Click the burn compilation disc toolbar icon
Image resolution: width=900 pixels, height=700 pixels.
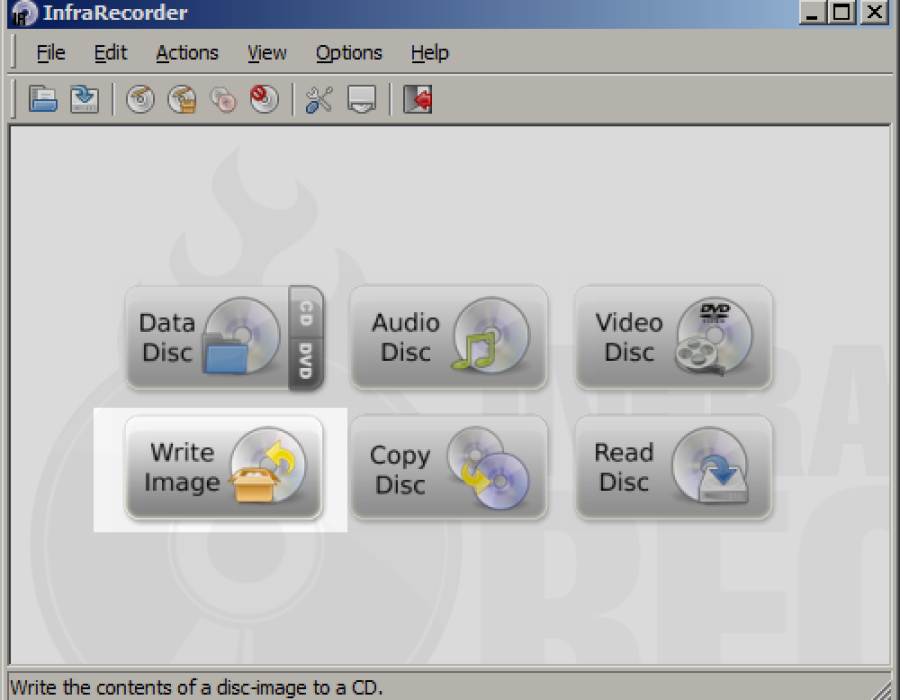tap(141, 99)
